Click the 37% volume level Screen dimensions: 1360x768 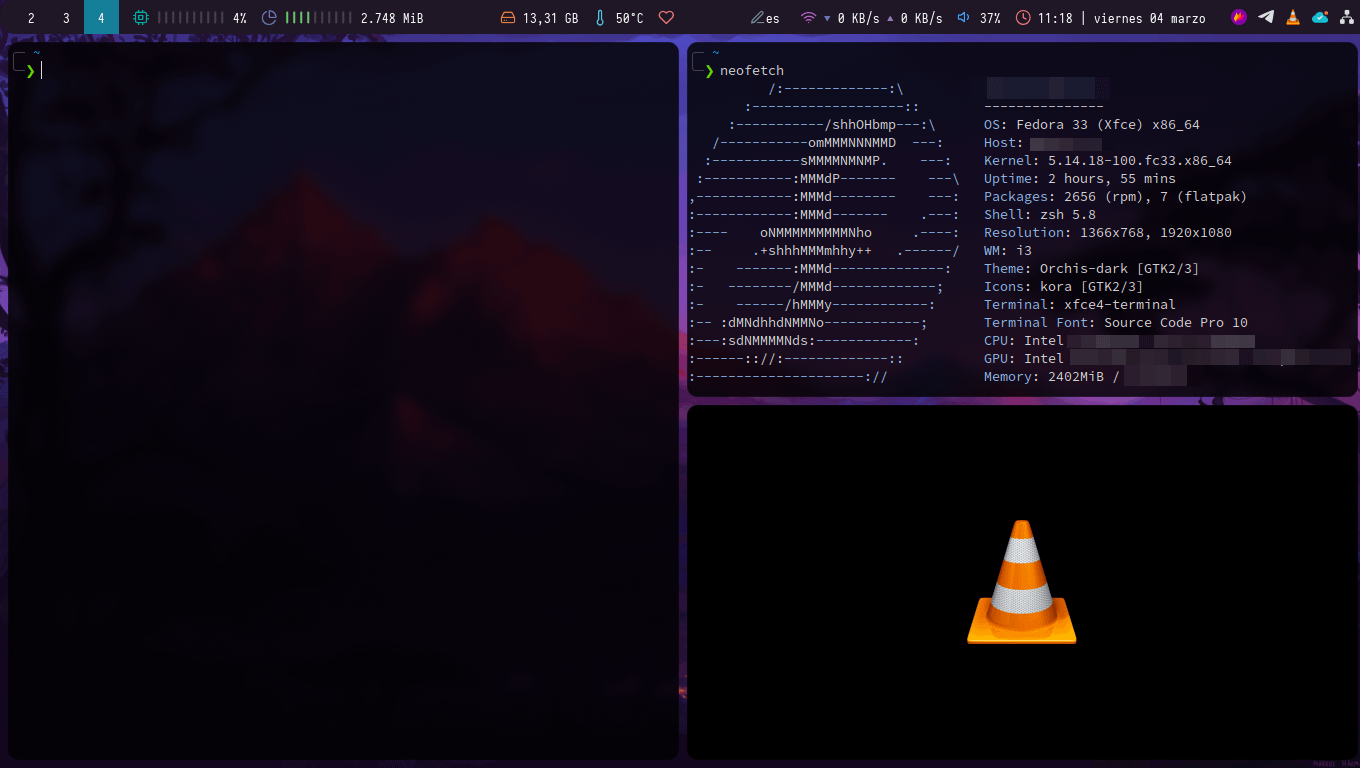pos(990,18)
